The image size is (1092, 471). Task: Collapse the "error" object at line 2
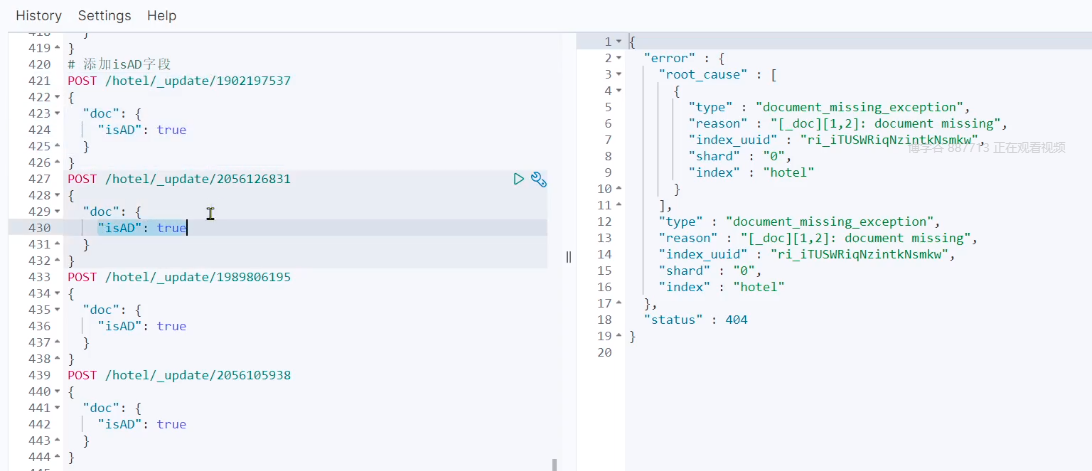(618, 58)
